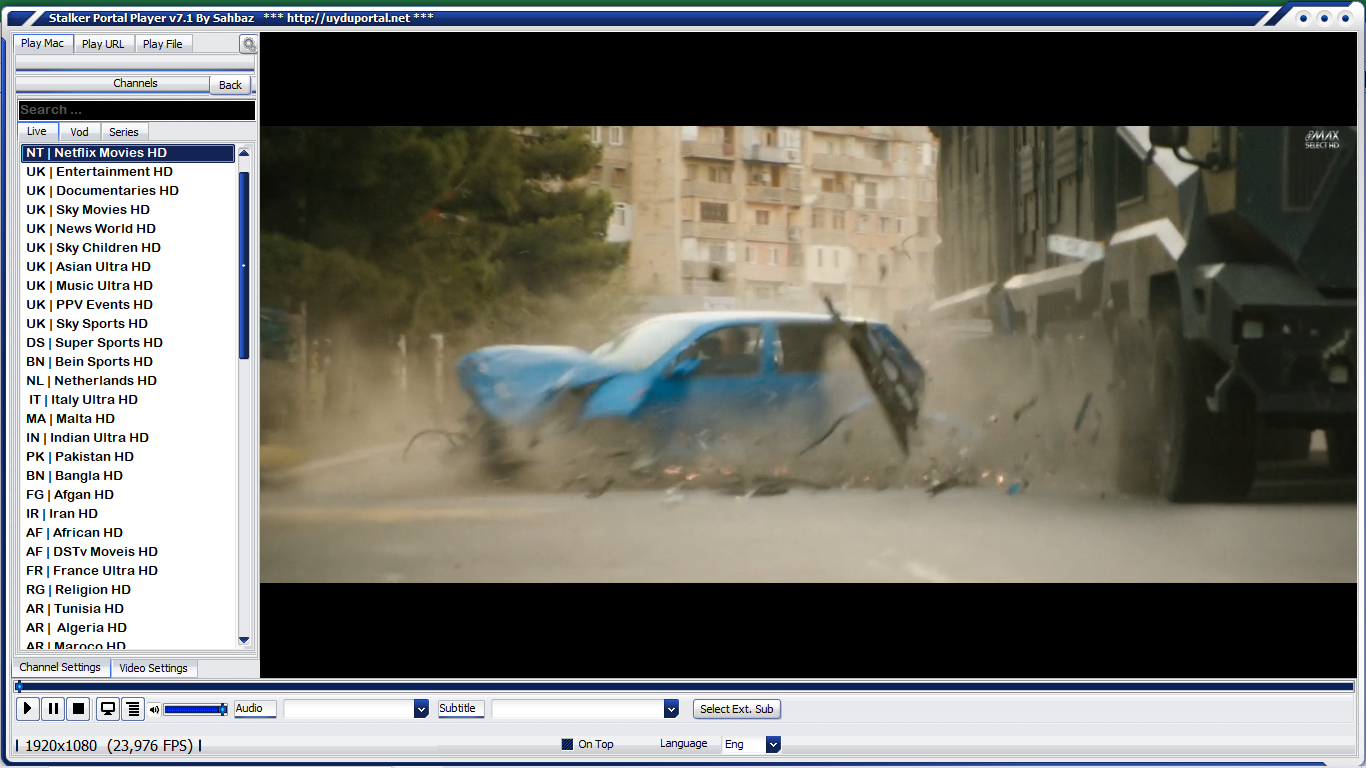This screenshot has width=1366, height=768.
Task: Select BN | Bein Sports HD channel
Action: point(128,362)
